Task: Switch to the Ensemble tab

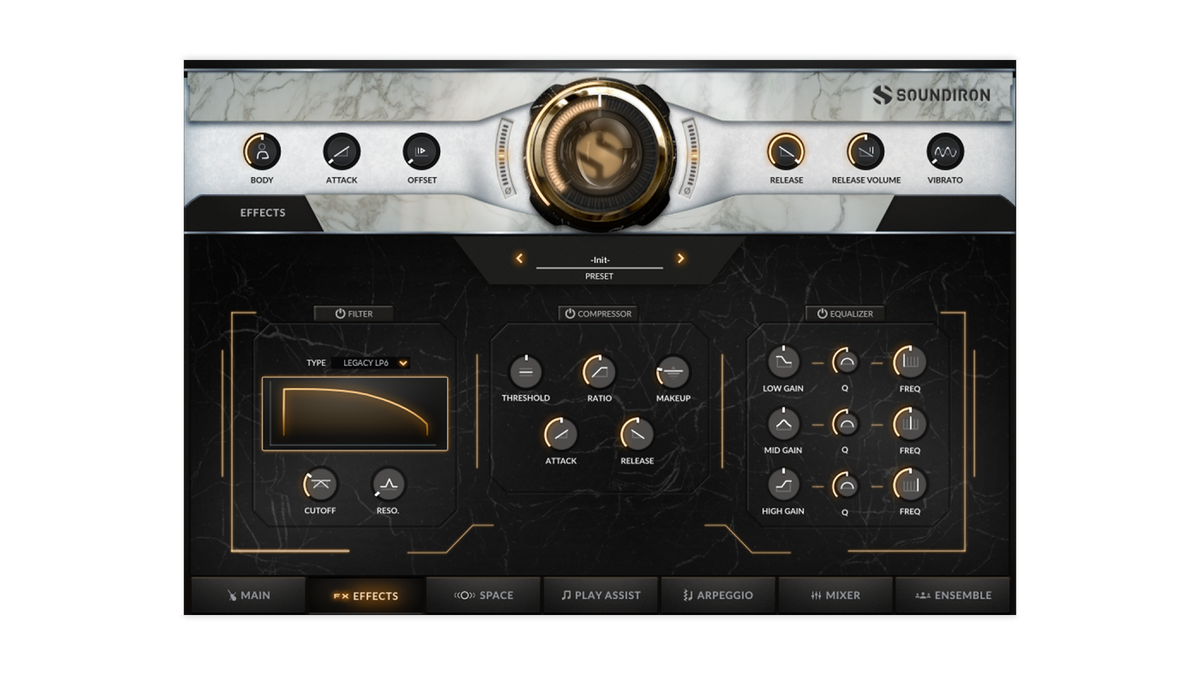Action: (x=952, y=595)
